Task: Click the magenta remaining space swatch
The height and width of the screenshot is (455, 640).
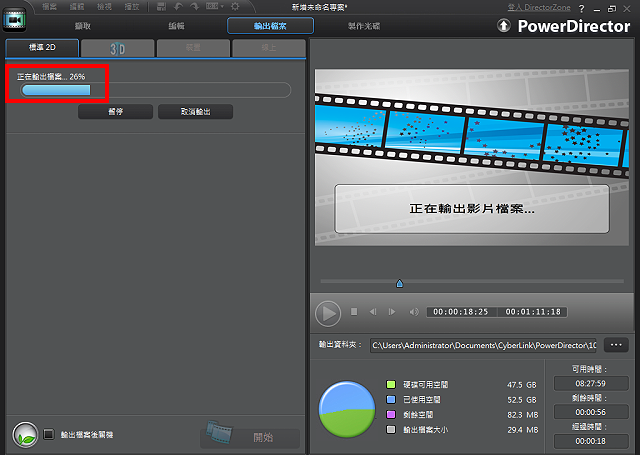Action: (391, 415)
